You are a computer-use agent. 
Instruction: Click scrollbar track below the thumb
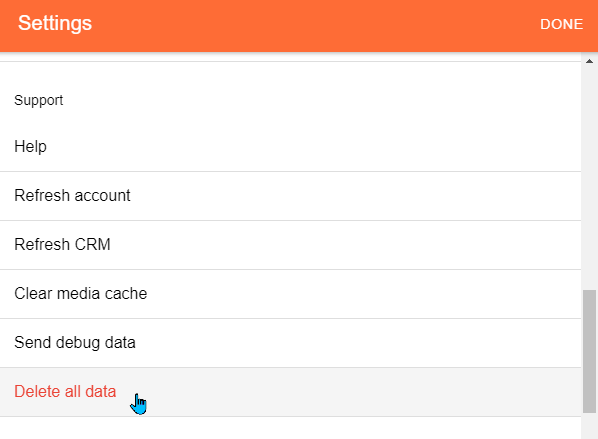tap(589, 426)
